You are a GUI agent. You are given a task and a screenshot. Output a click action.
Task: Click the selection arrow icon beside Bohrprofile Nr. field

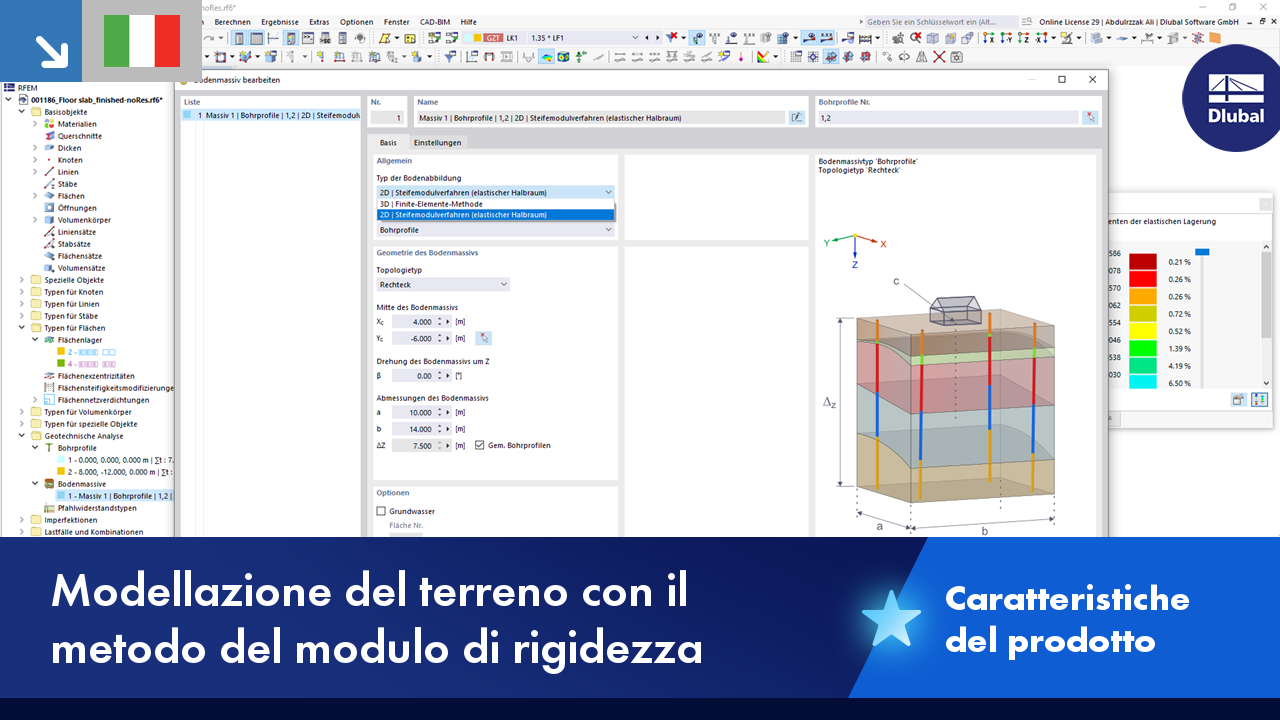(1090, 117)
